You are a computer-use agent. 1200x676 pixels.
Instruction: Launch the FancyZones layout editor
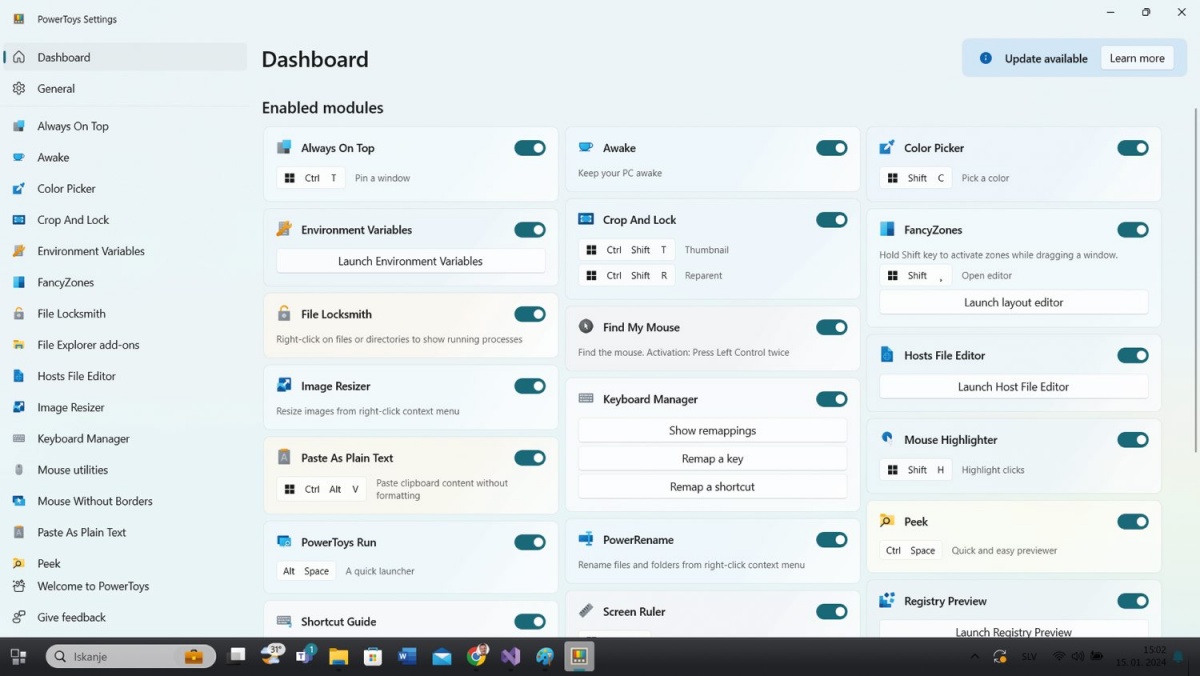(1014, 302)
